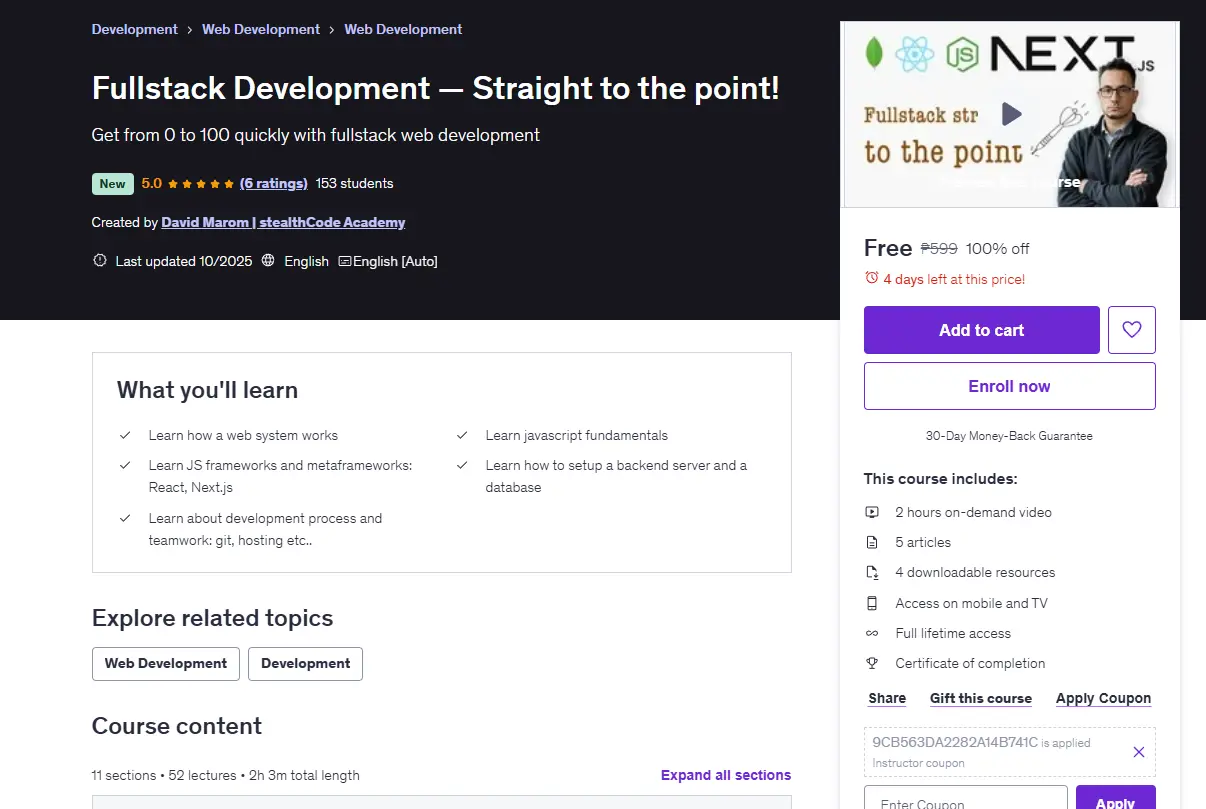Click the infinity lifetime access icon
Image resolution: width=1206 pixels, height=809 pixels.
click(x=872, y=633)
